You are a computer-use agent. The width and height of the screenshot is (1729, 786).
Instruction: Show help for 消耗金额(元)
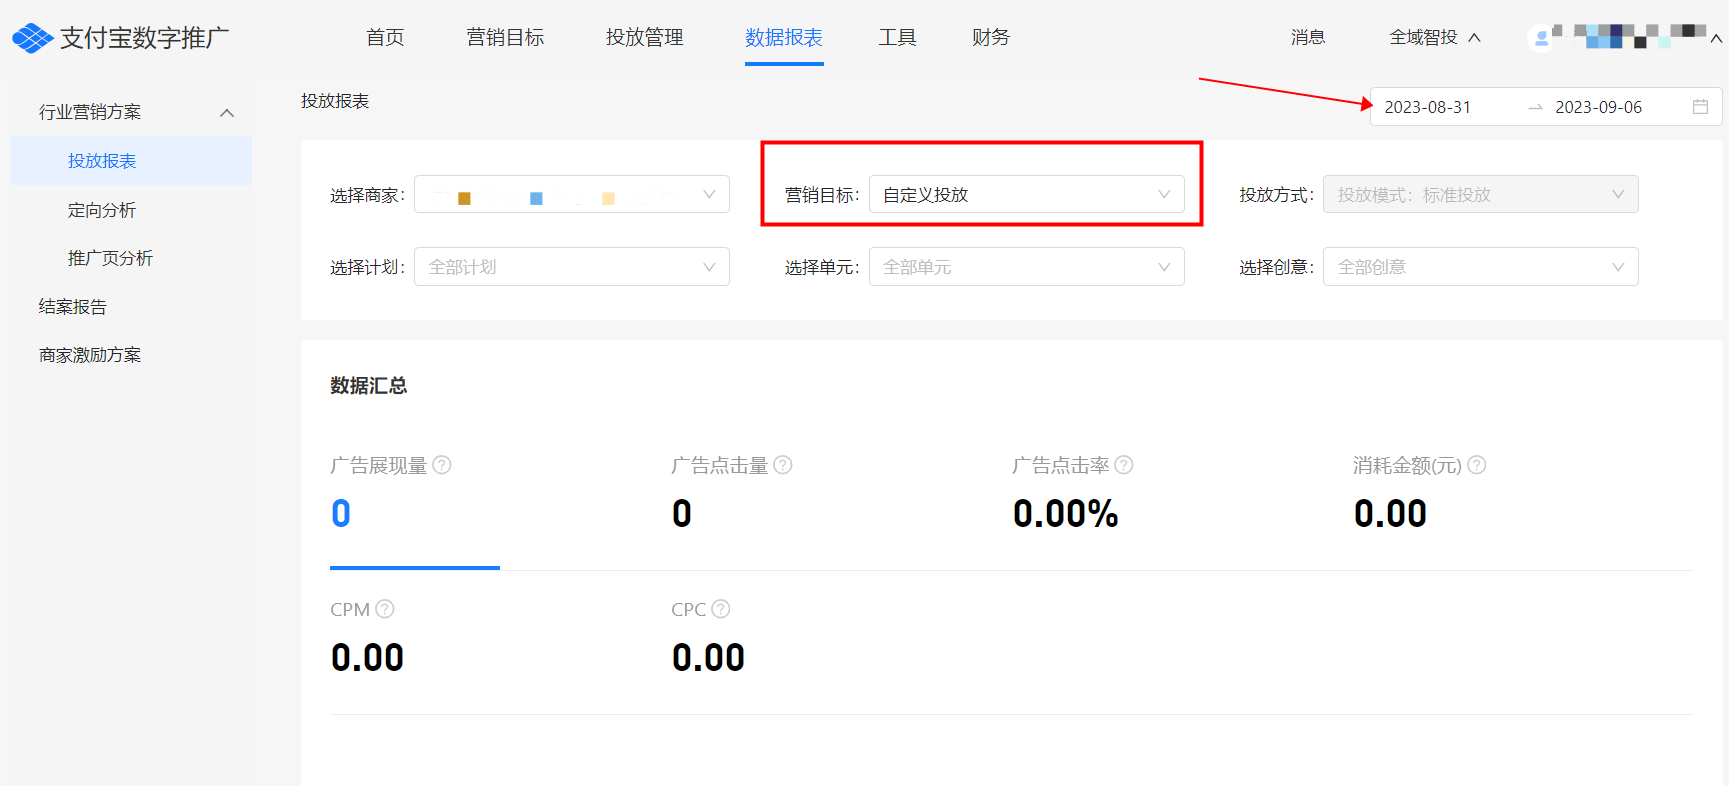(1476, 465)
